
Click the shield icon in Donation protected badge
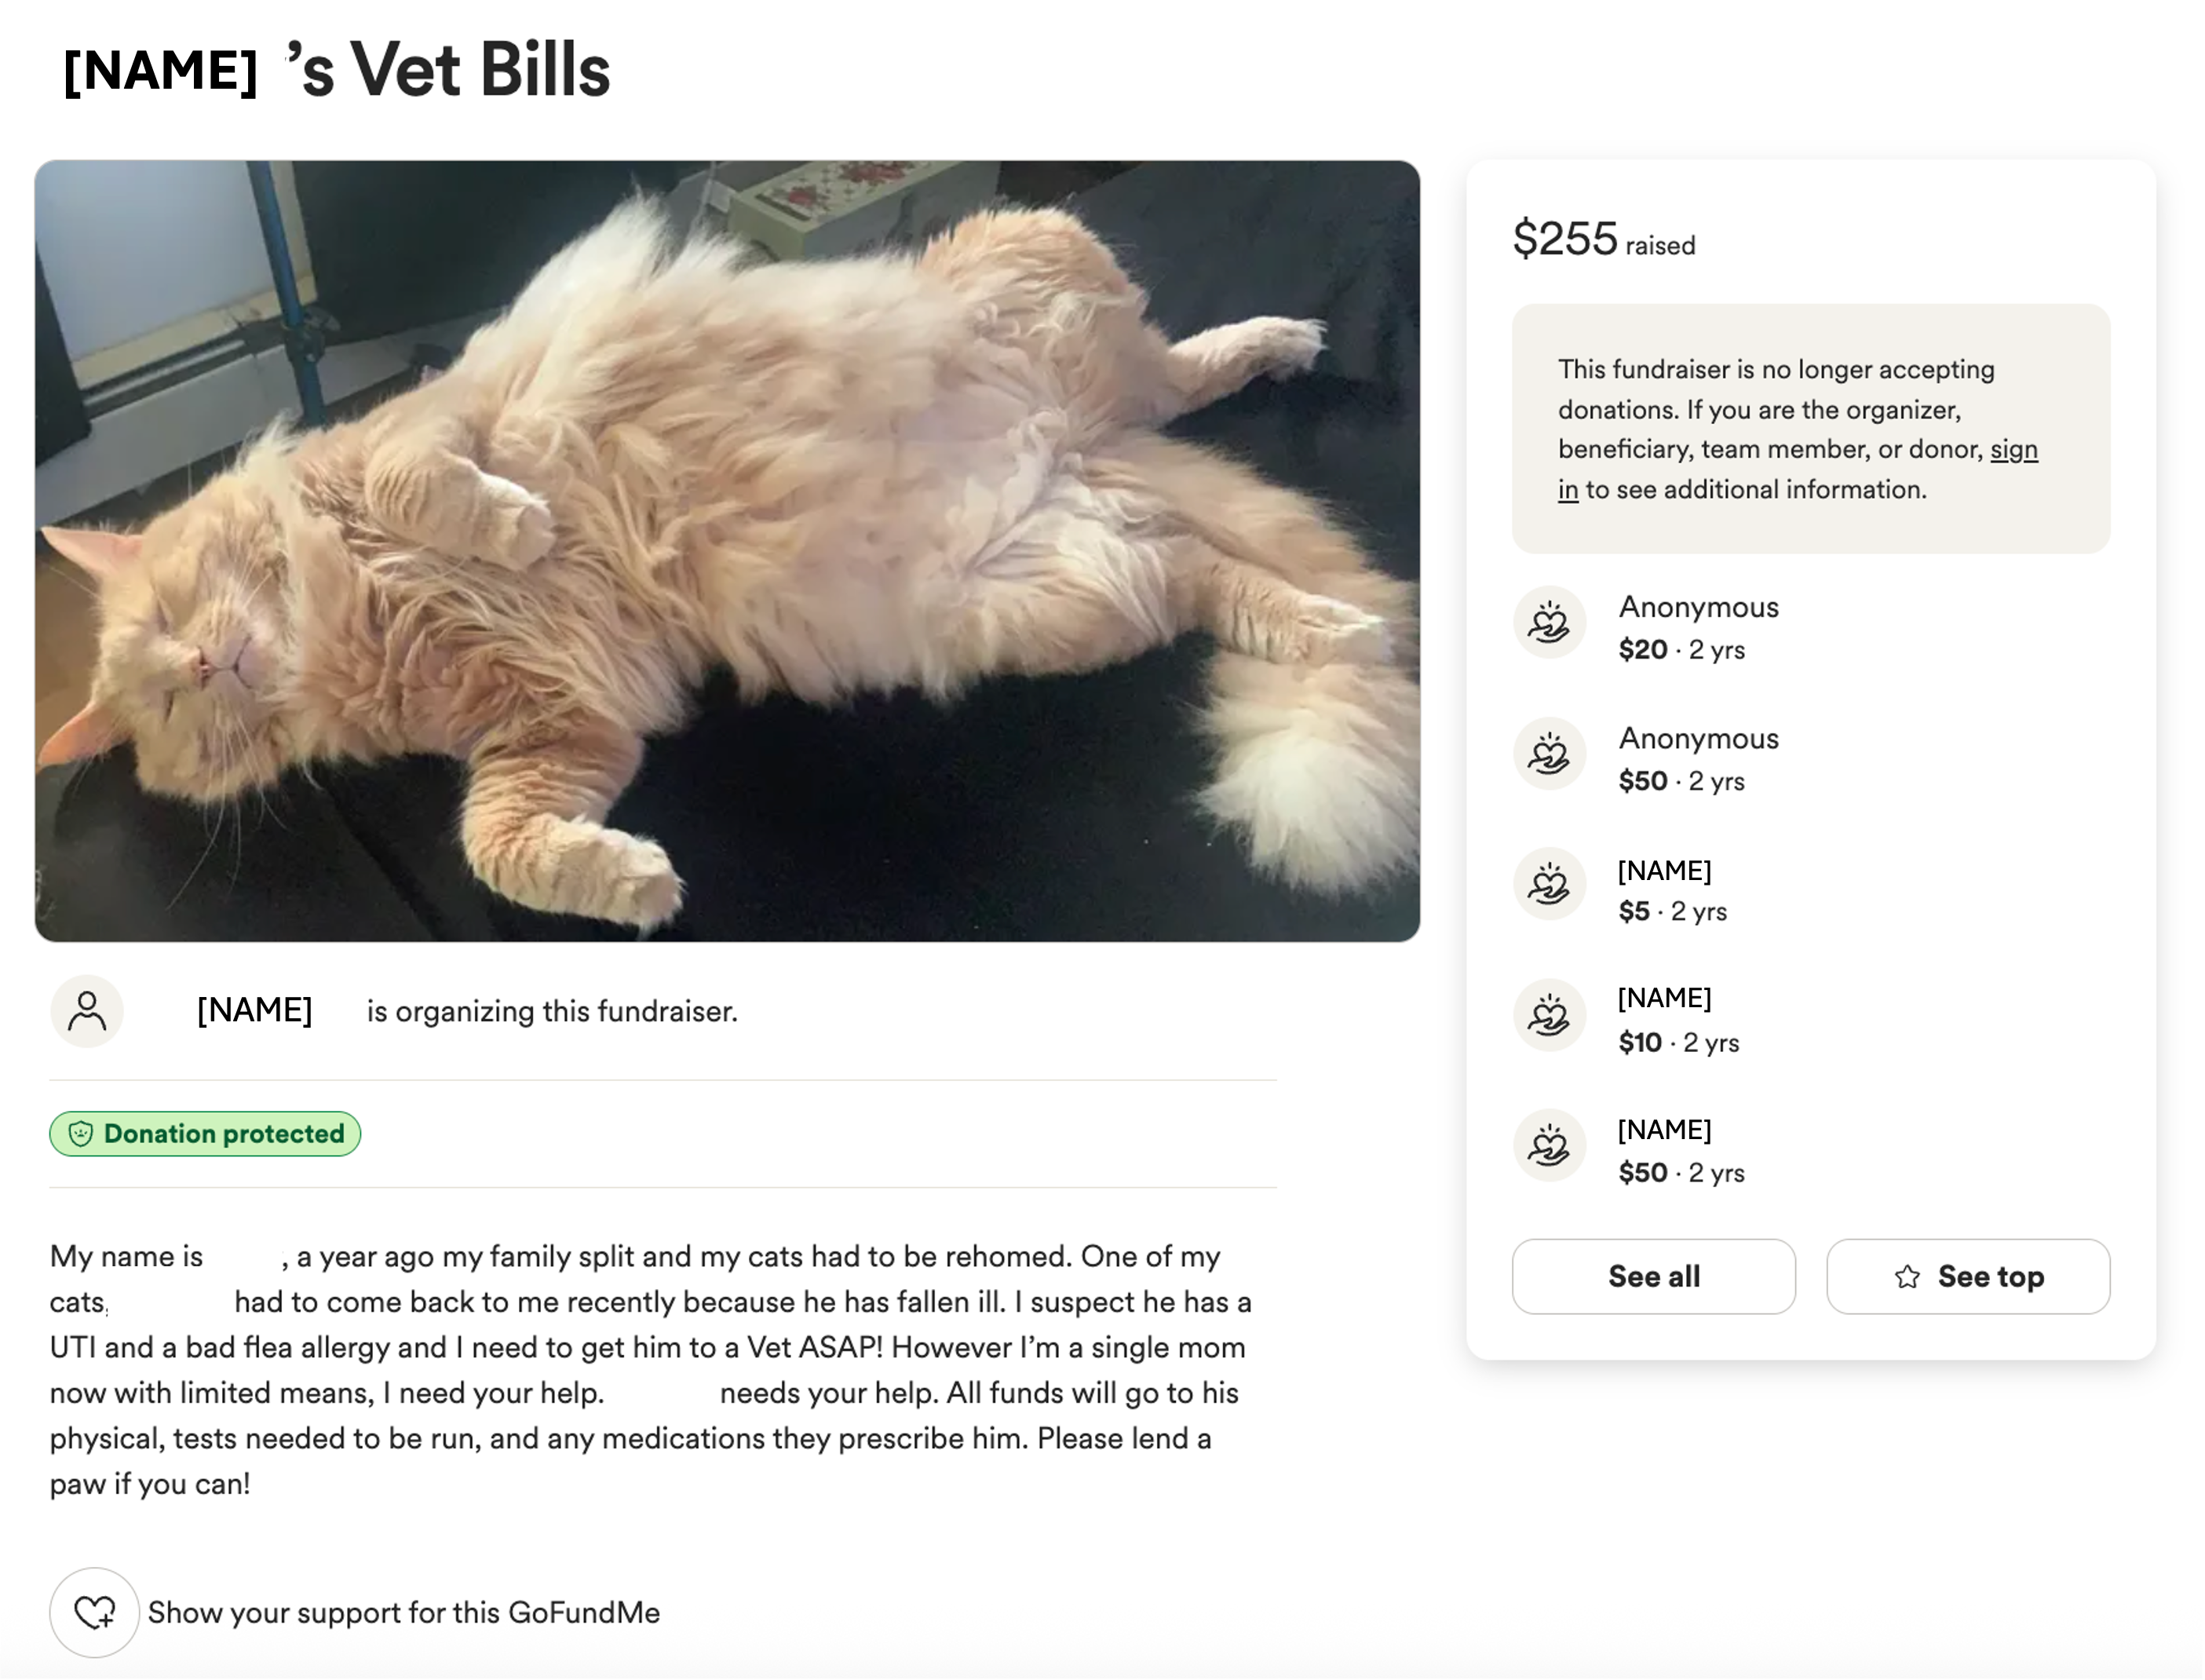81,1134
